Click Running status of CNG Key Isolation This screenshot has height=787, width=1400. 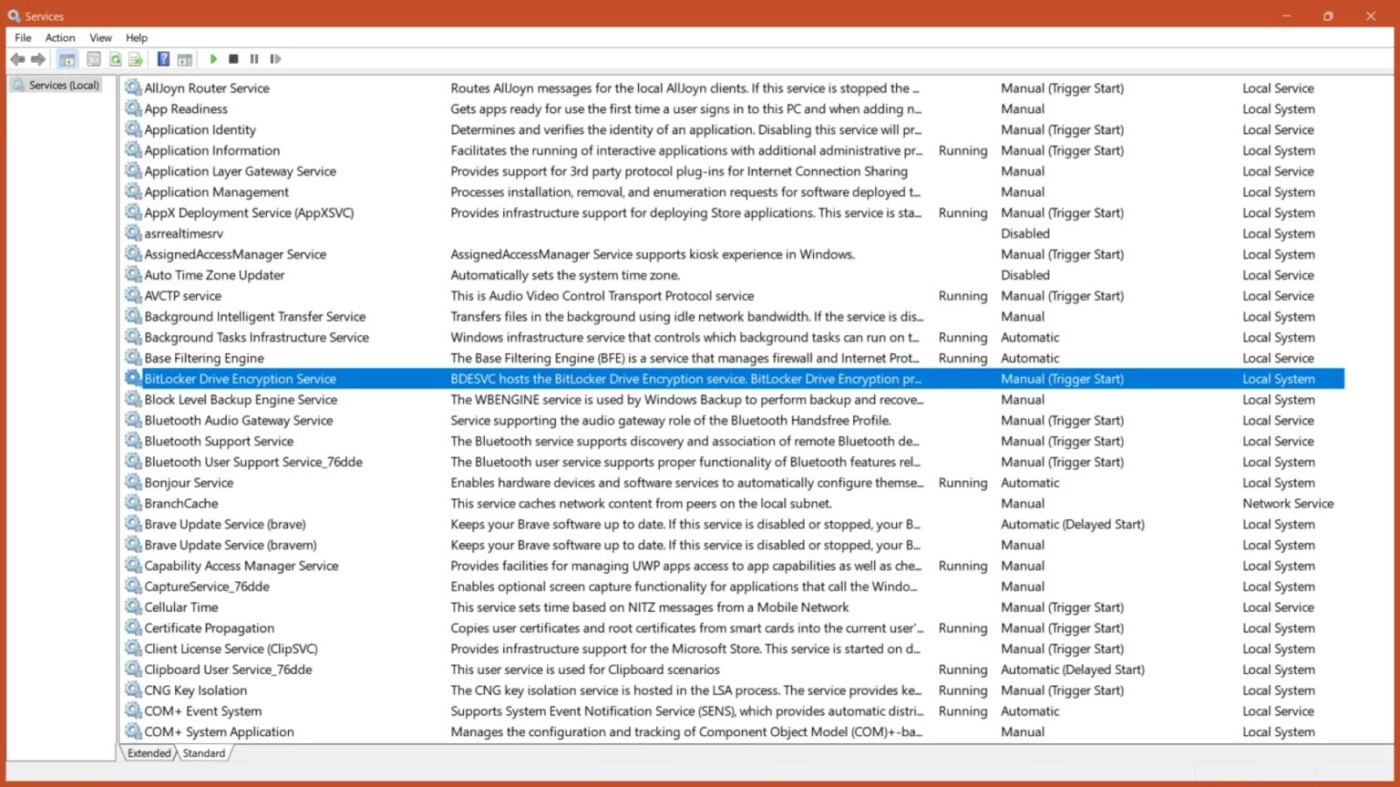963,690
